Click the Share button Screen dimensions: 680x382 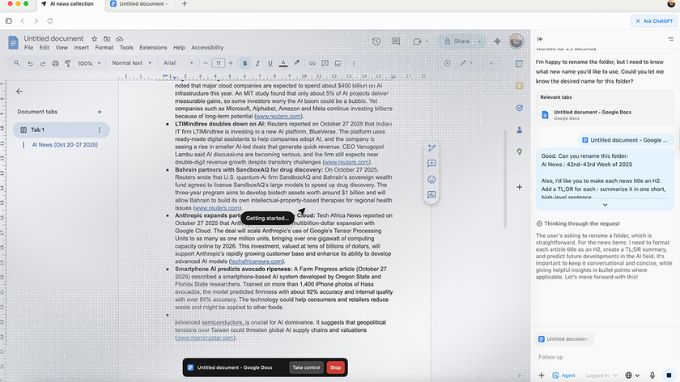tap(457, 42)
